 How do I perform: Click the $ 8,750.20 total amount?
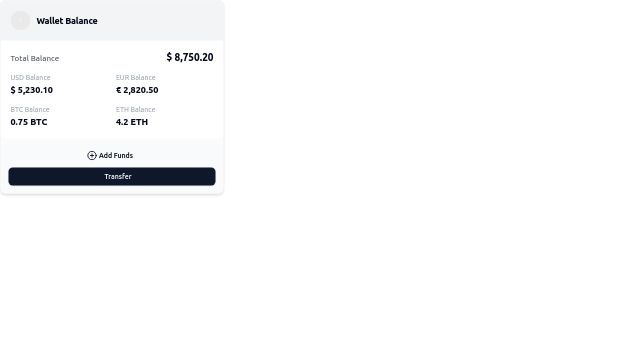[x=190, y=57]
